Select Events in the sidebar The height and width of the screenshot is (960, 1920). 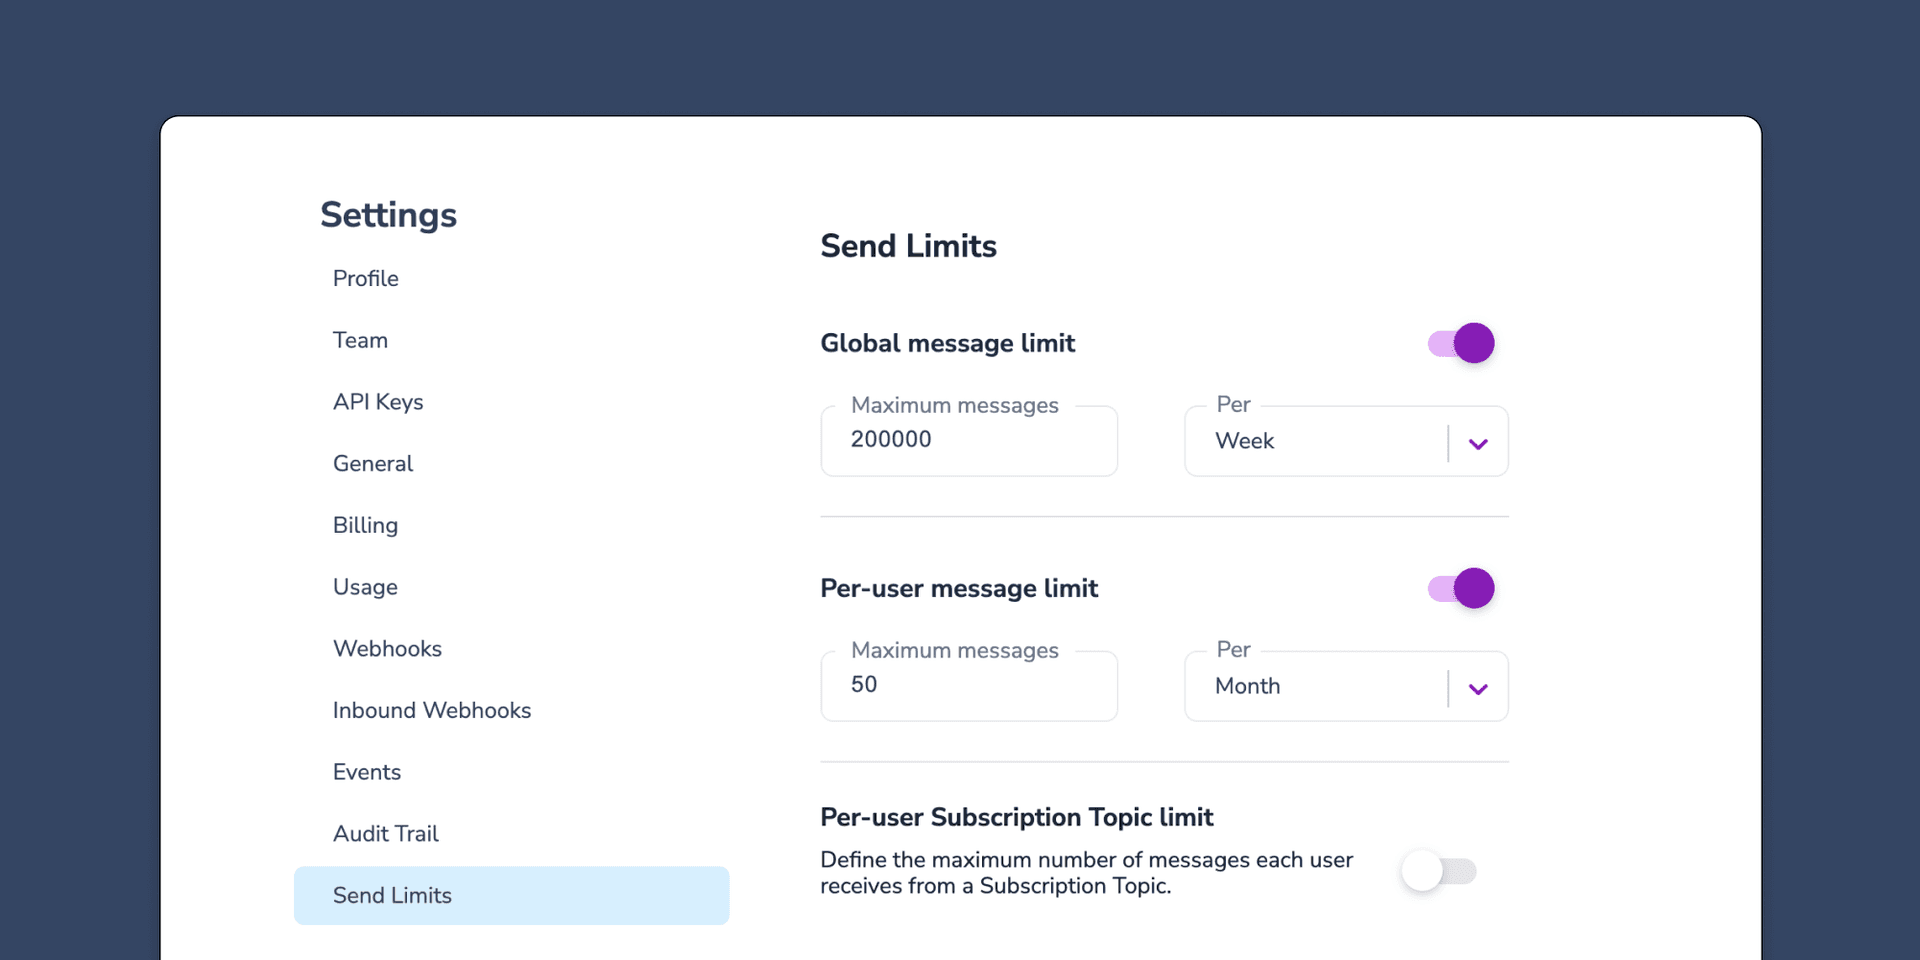point(366,772)
